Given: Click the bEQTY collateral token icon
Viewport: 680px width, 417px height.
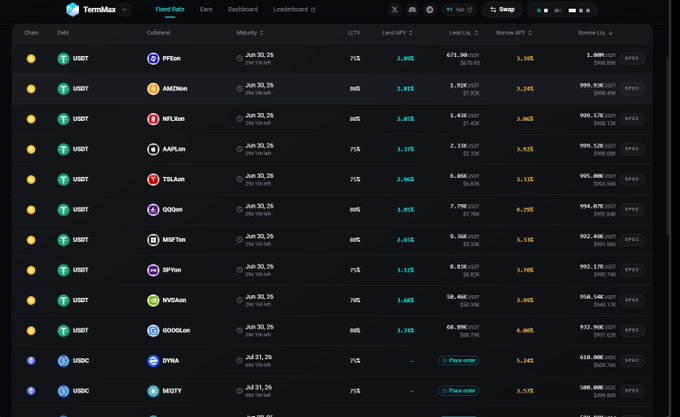Looking at the screenshot, I should click(153, 391).
